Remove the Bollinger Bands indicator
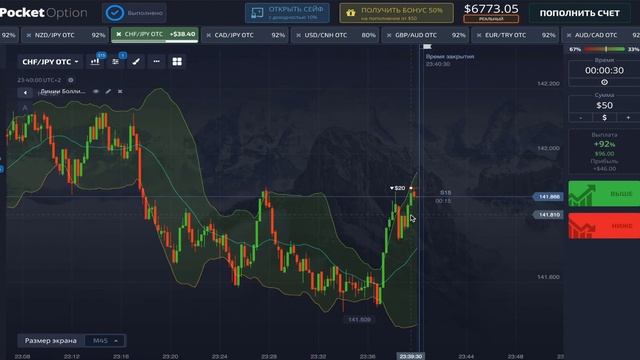This screenshot has height=360, width=640. 120,91
